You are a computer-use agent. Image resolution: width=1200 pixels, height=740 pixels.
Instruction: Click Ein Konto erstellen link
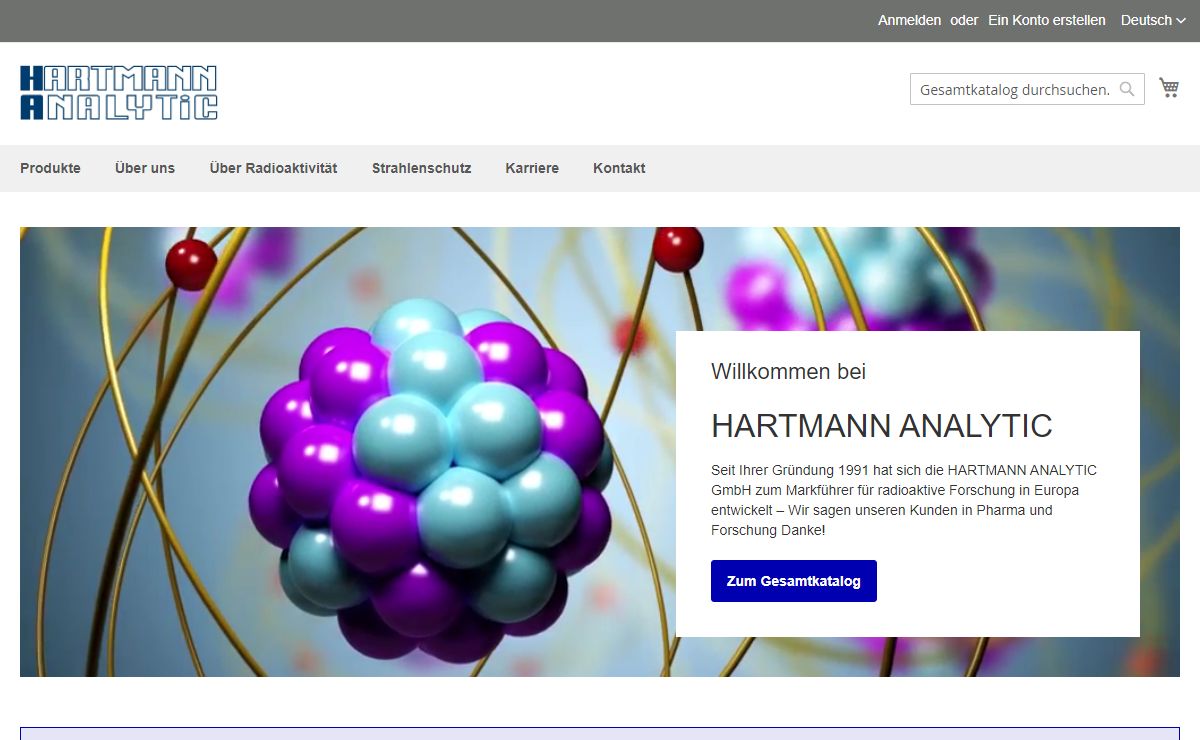pyautogui.click(x=1047, y=20)
